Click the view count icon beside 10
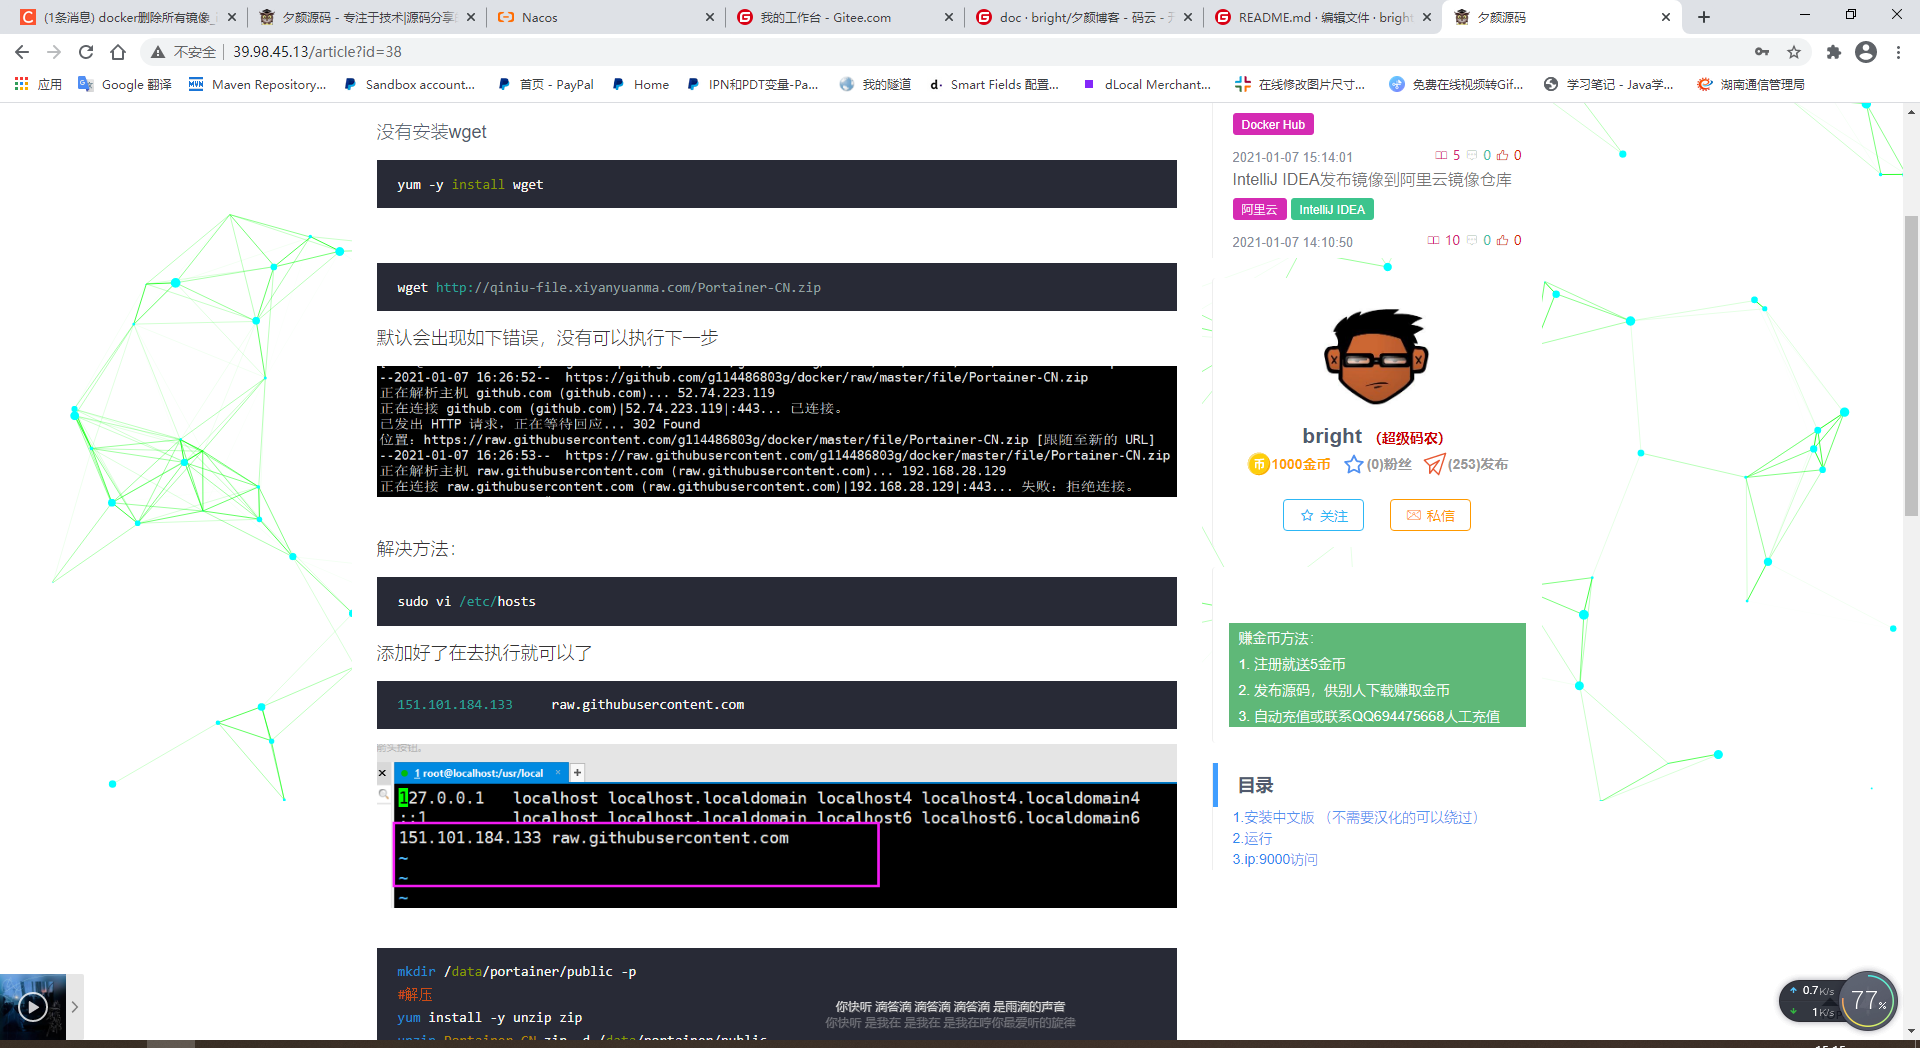 point(1433,241)
